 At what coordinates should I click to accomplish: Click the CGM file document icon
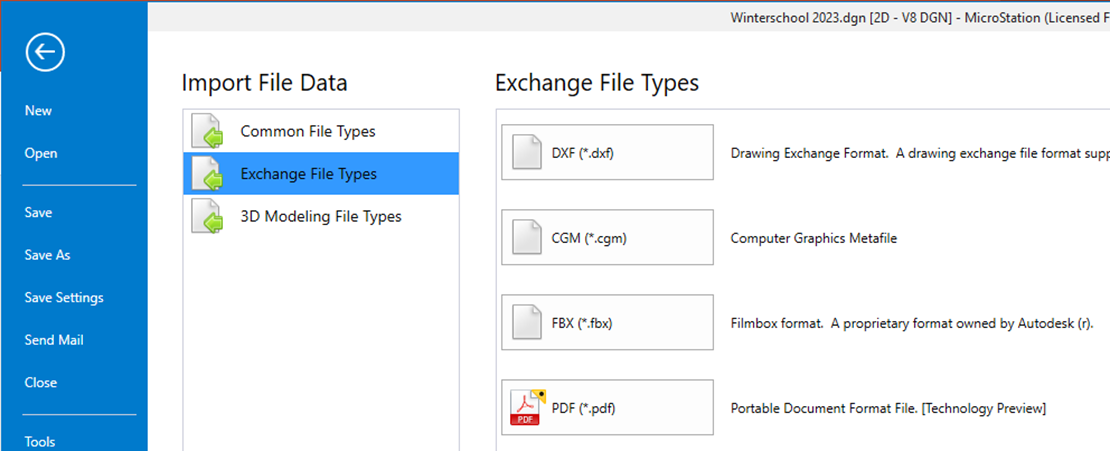point(526,238)
